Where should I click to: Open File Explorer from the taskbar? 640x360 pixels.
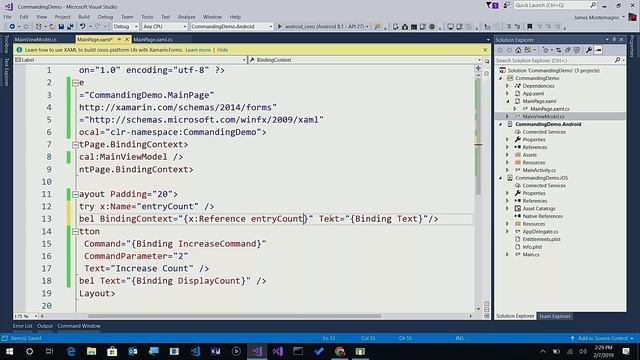click(91, 351)
